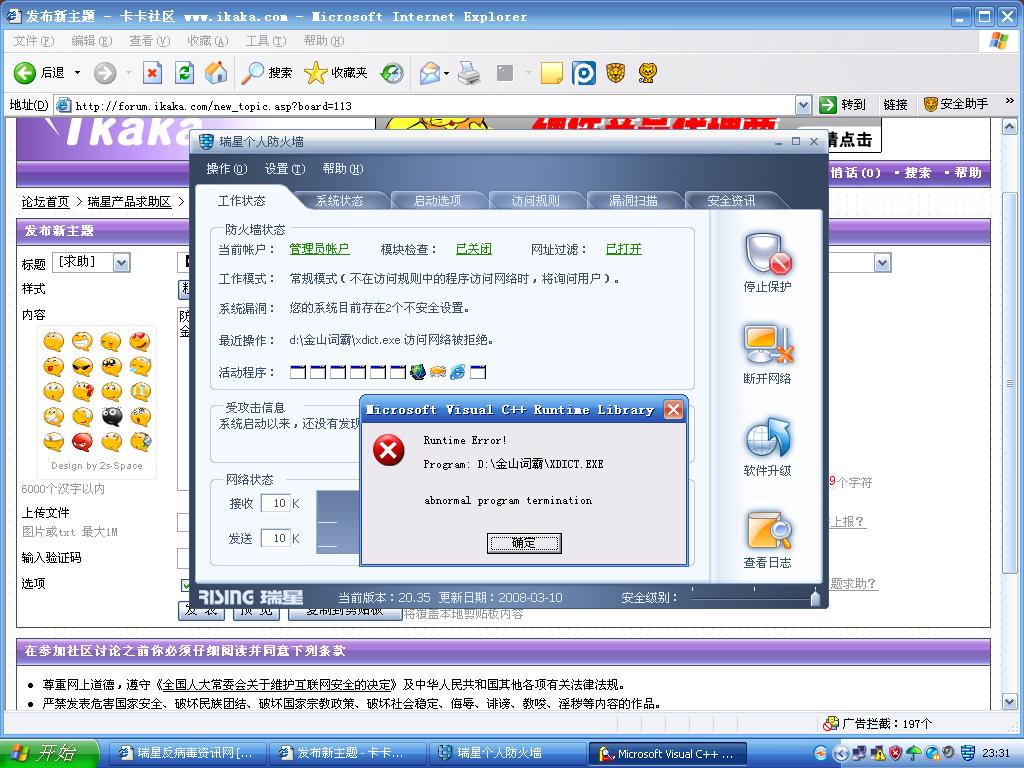The image size is (1024, 768).
Task: Click the yellow note icon in toolbar
Action: pos(551,72)
